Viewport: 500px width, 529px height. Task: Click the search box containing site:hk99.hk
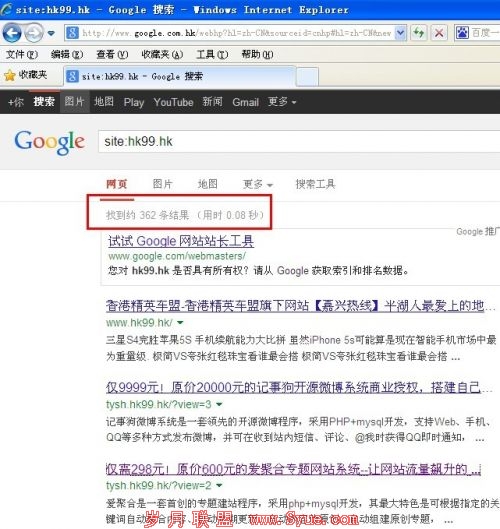coord(299,142)
